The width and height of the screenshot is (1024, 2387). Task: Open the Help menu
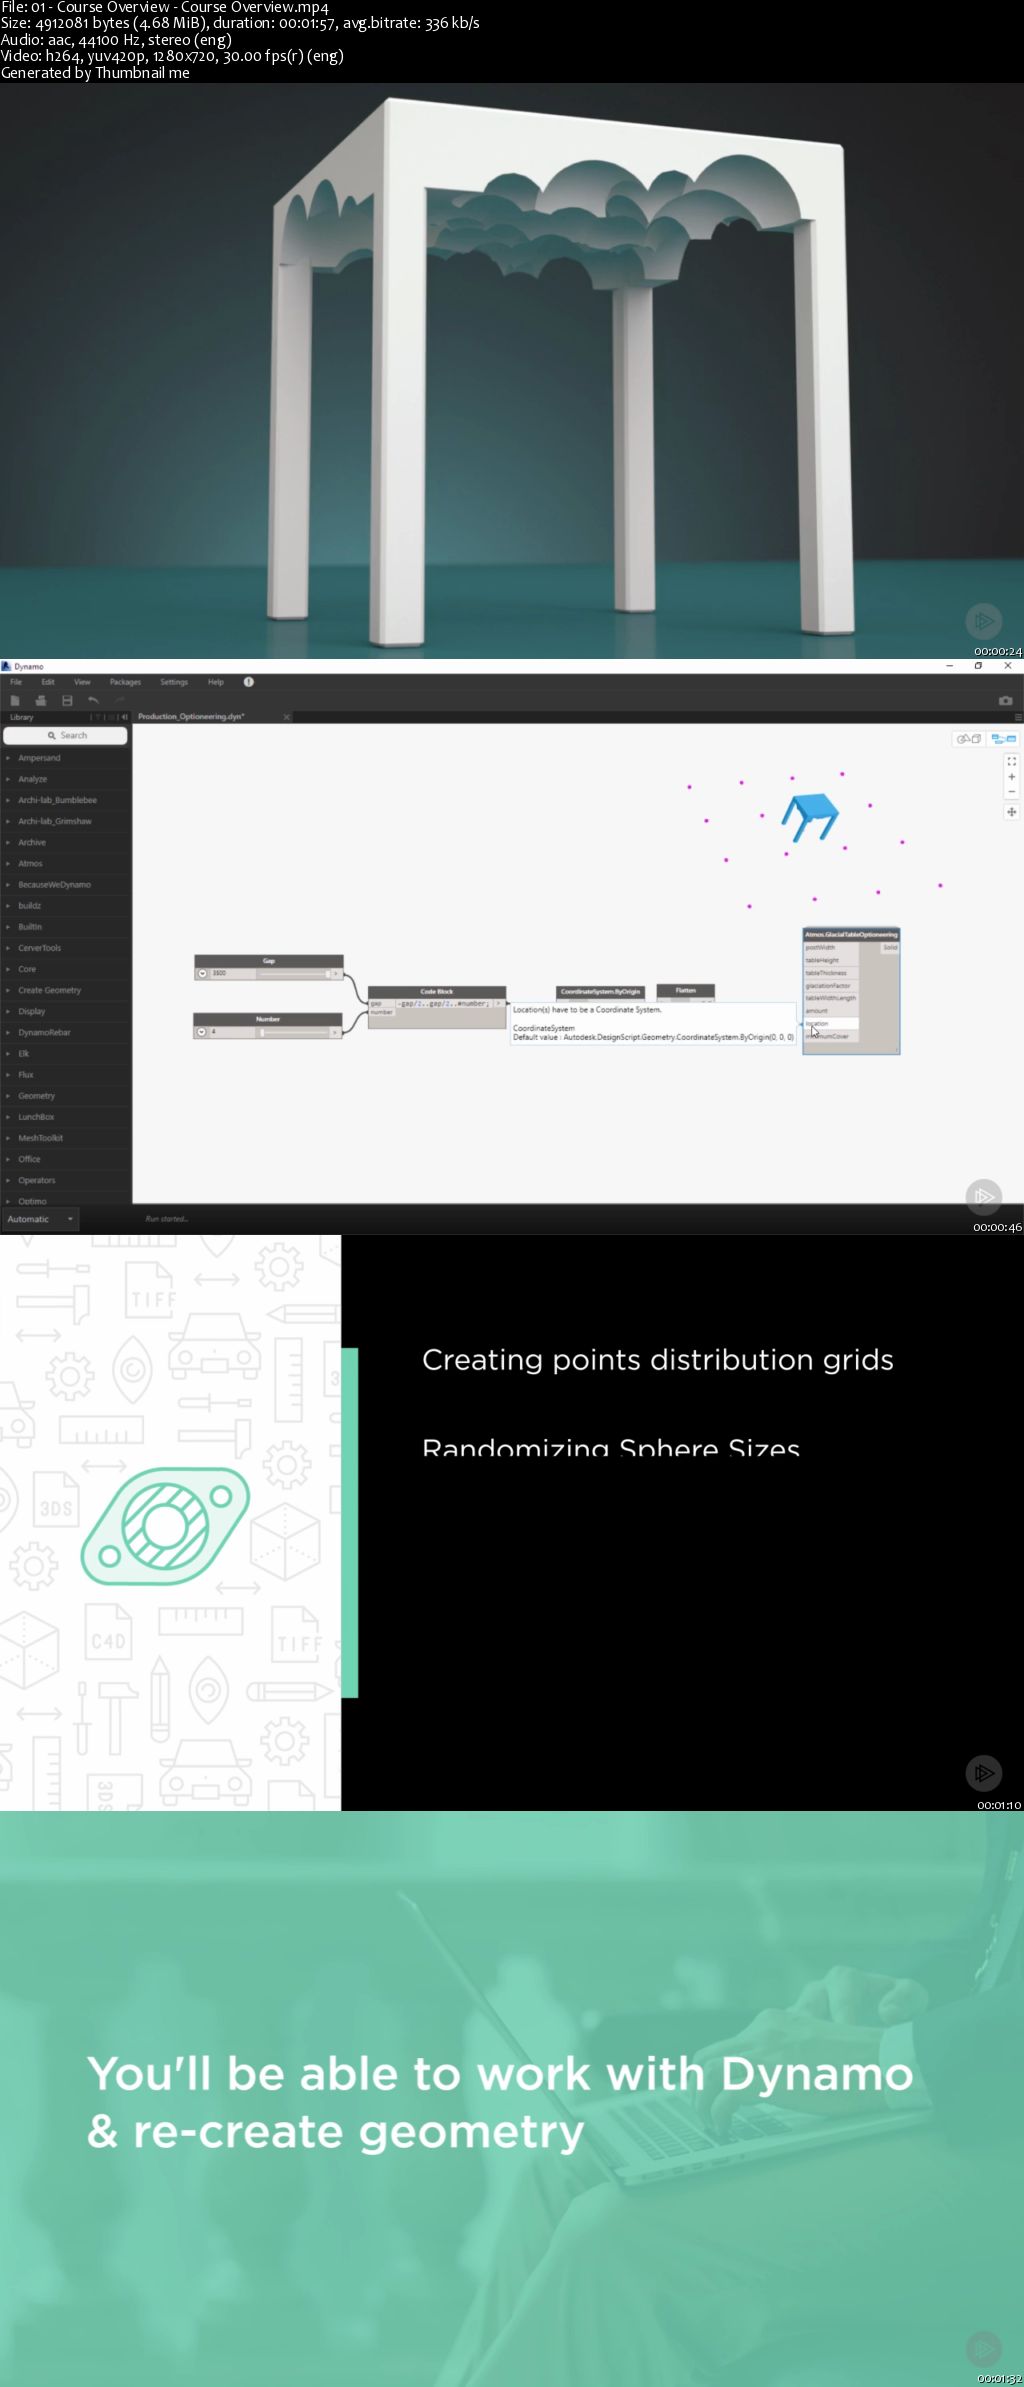(216, 682)
